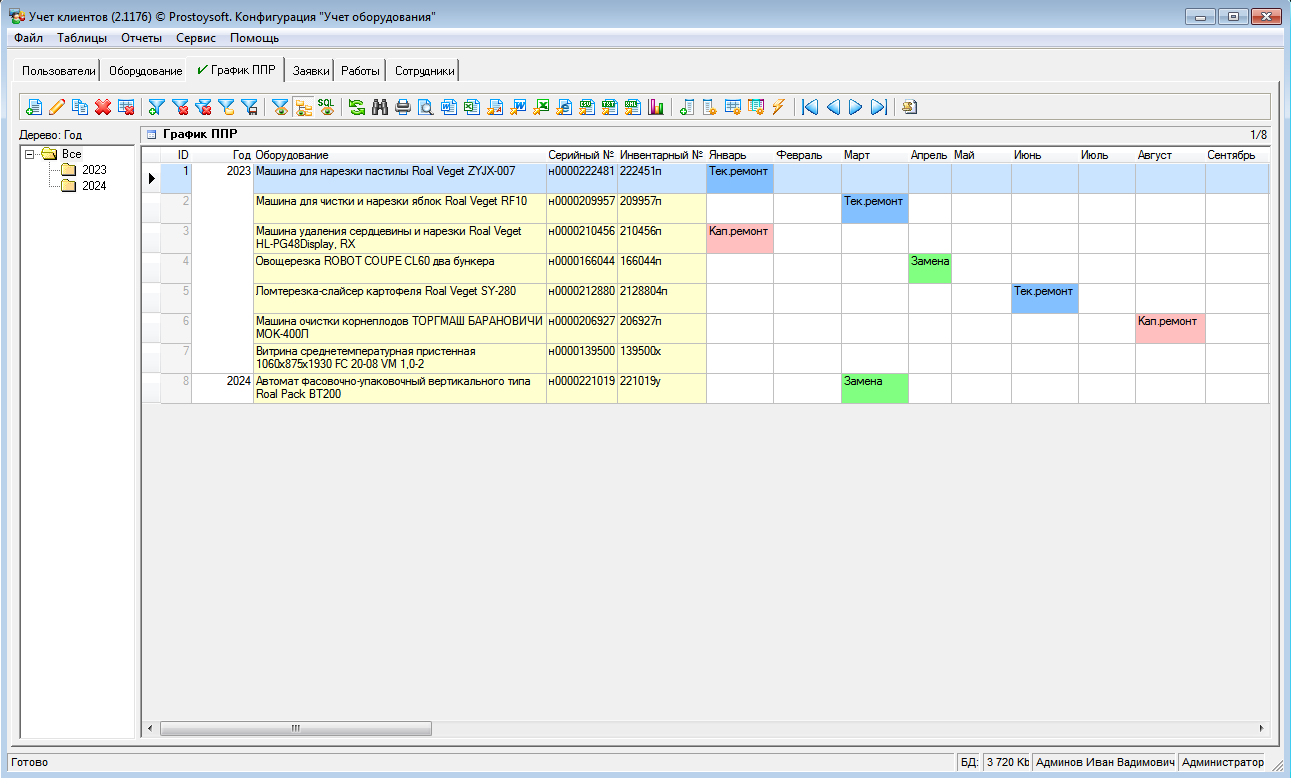The image size is (1291, 778).
Task: Open print preview magnifier icon
Action: point(425,107)
